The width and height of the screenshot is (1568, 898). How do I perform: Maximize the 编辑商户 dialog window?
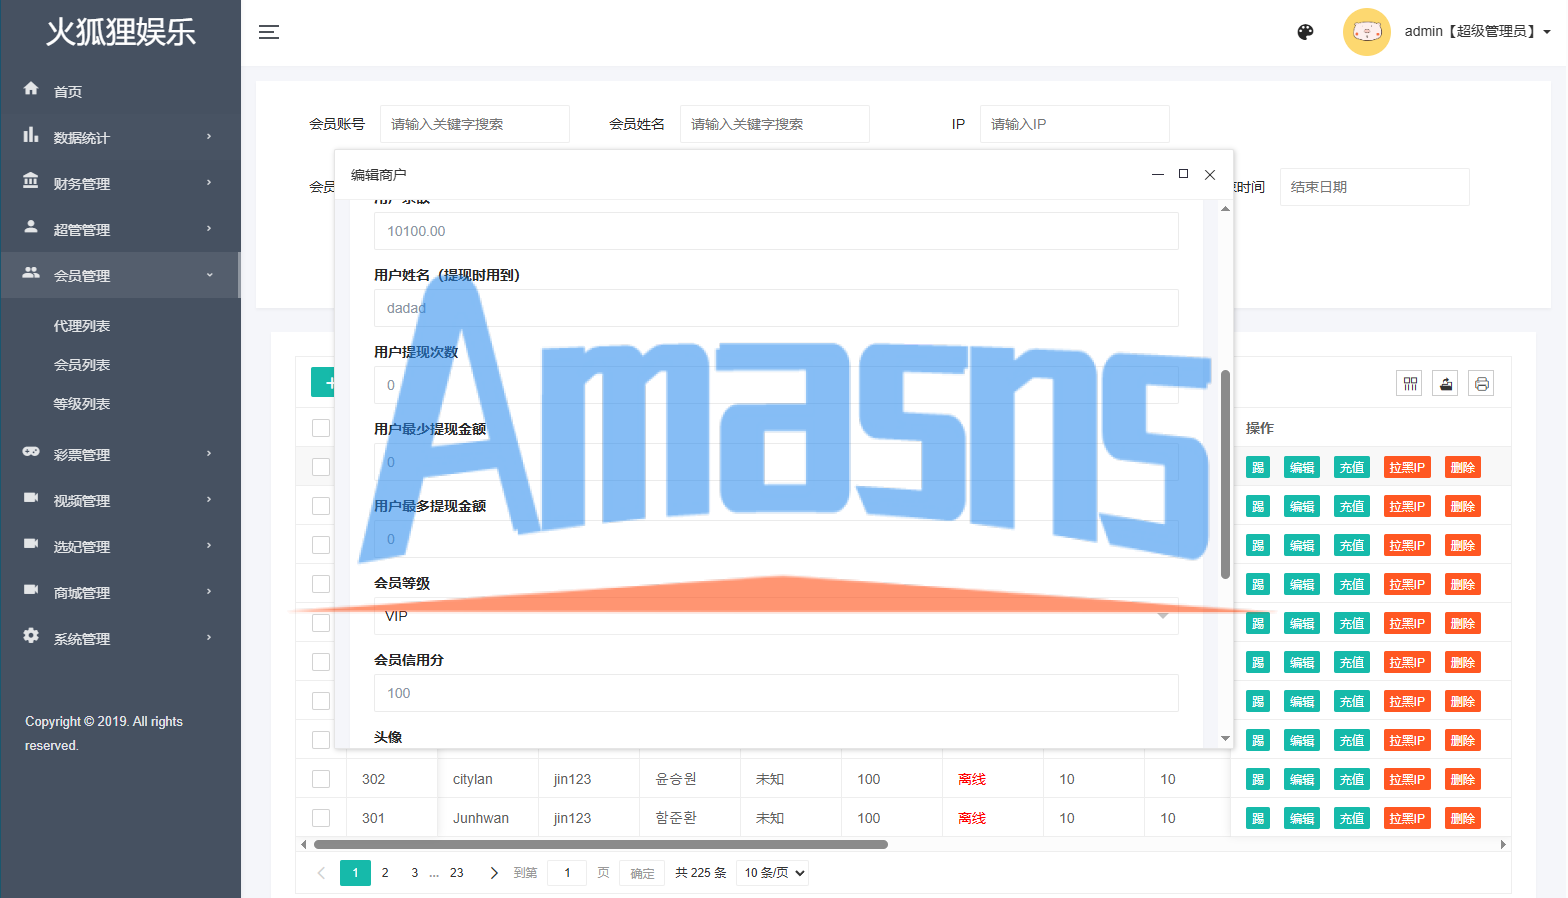click(x=1184, y=174)
